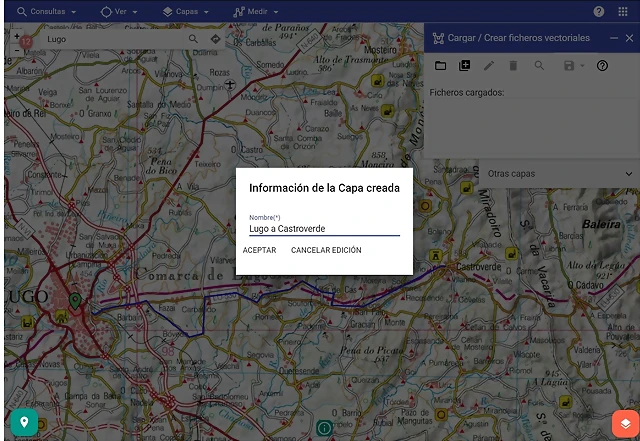Click the teal location pin button

[x=24, y=422]
